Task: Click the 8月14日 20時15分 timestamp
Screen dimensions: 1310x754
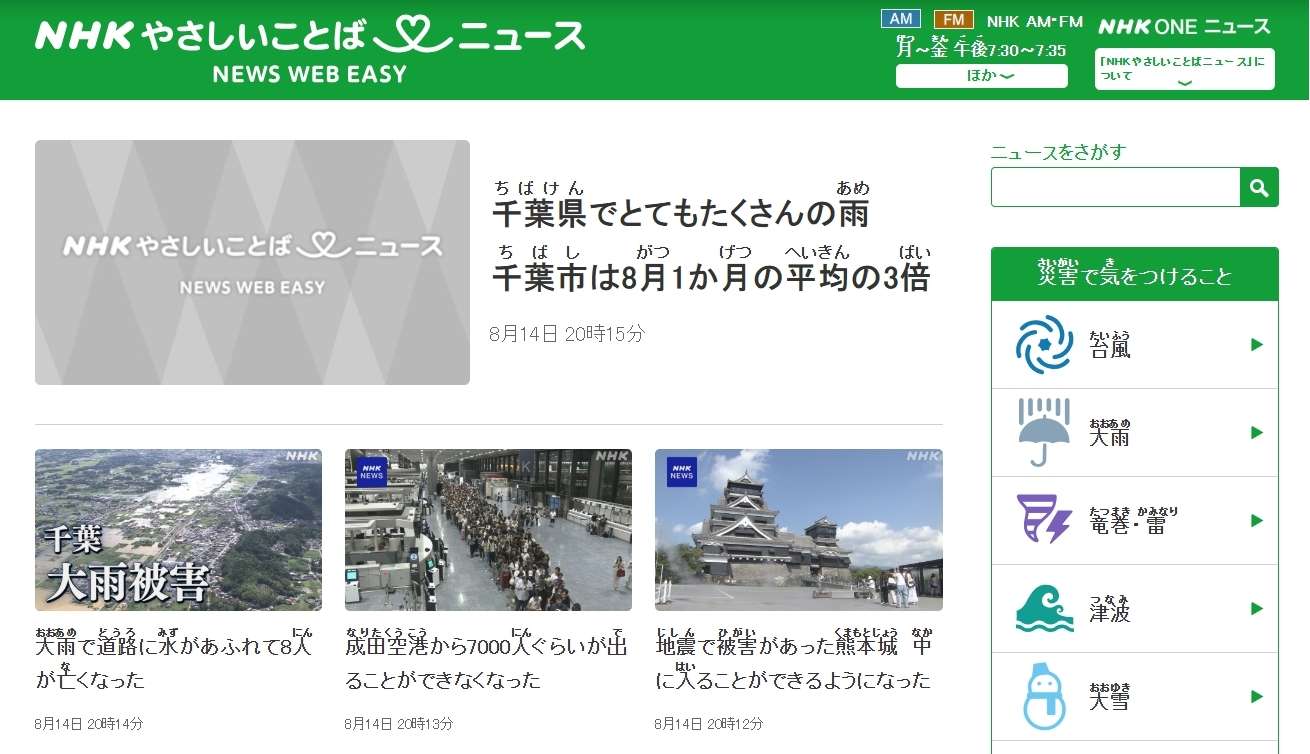Action: [567, 334]
